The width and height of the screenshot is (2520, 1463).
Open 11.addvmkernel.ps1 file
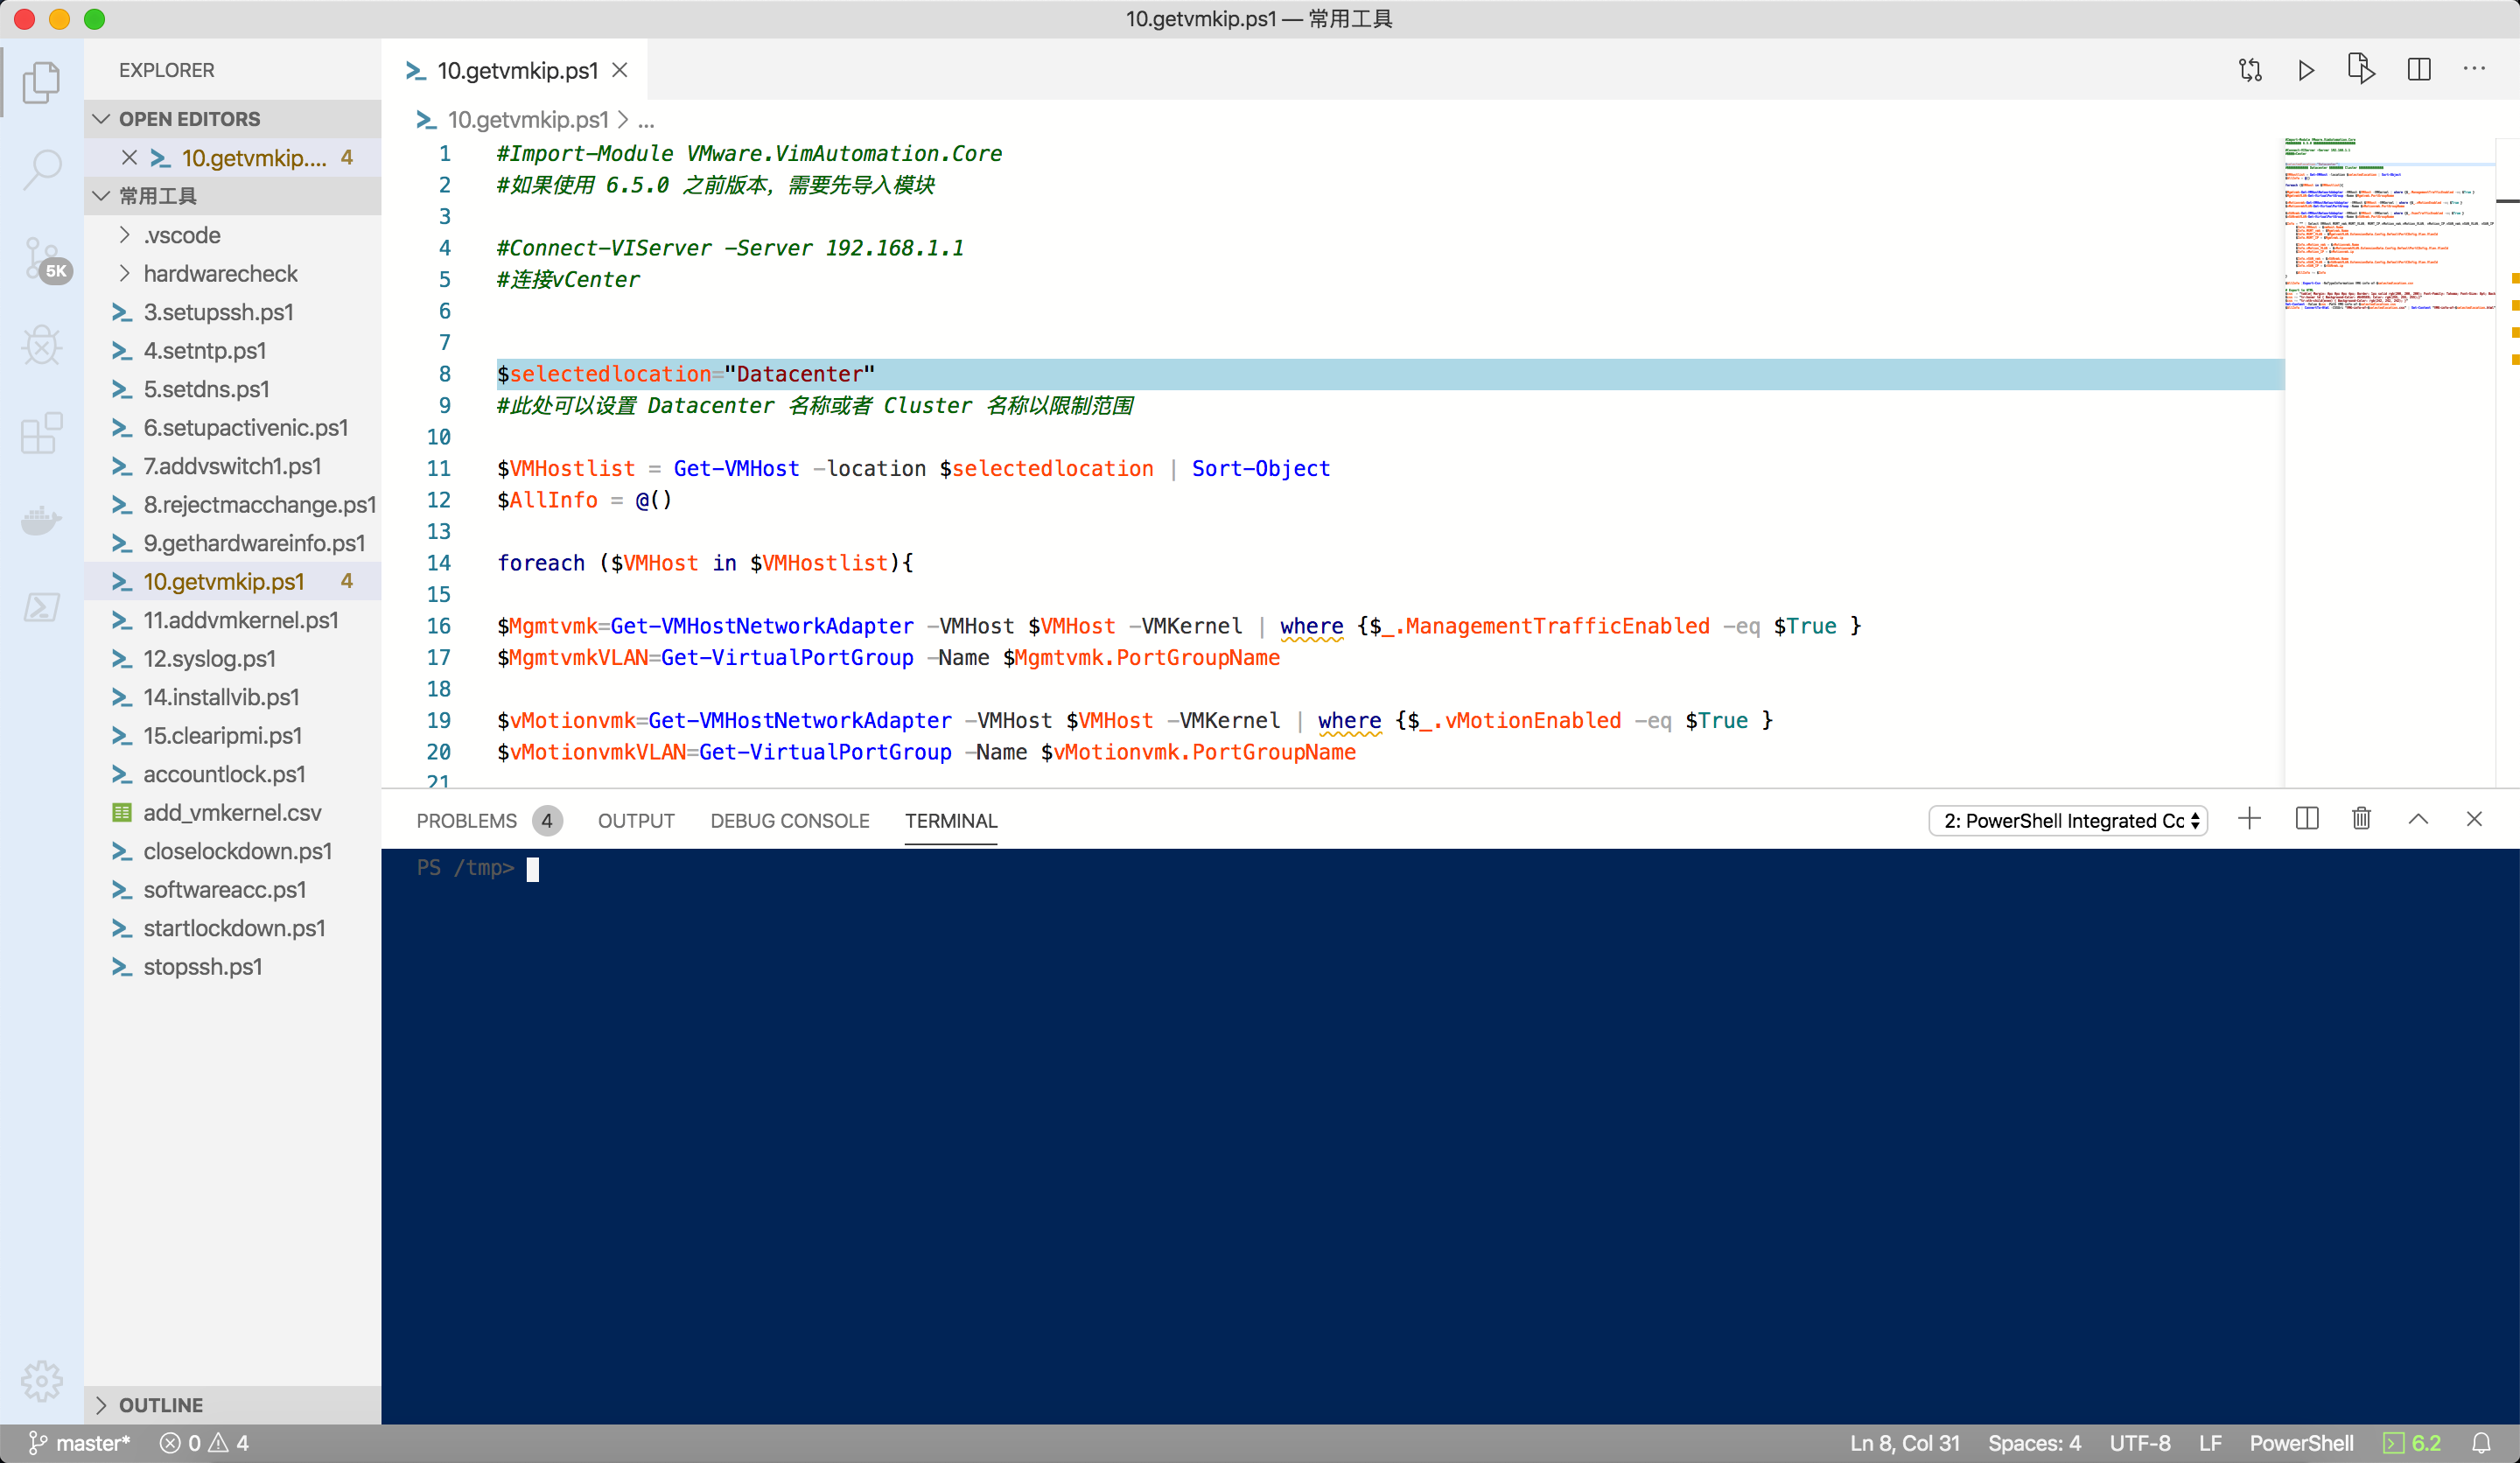(232, 620)
